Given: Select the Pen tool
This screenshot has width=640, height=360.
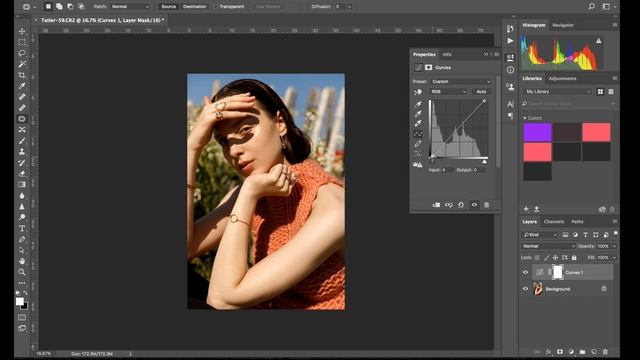Looking at the screenshot, I should click(x=22, y=239).
